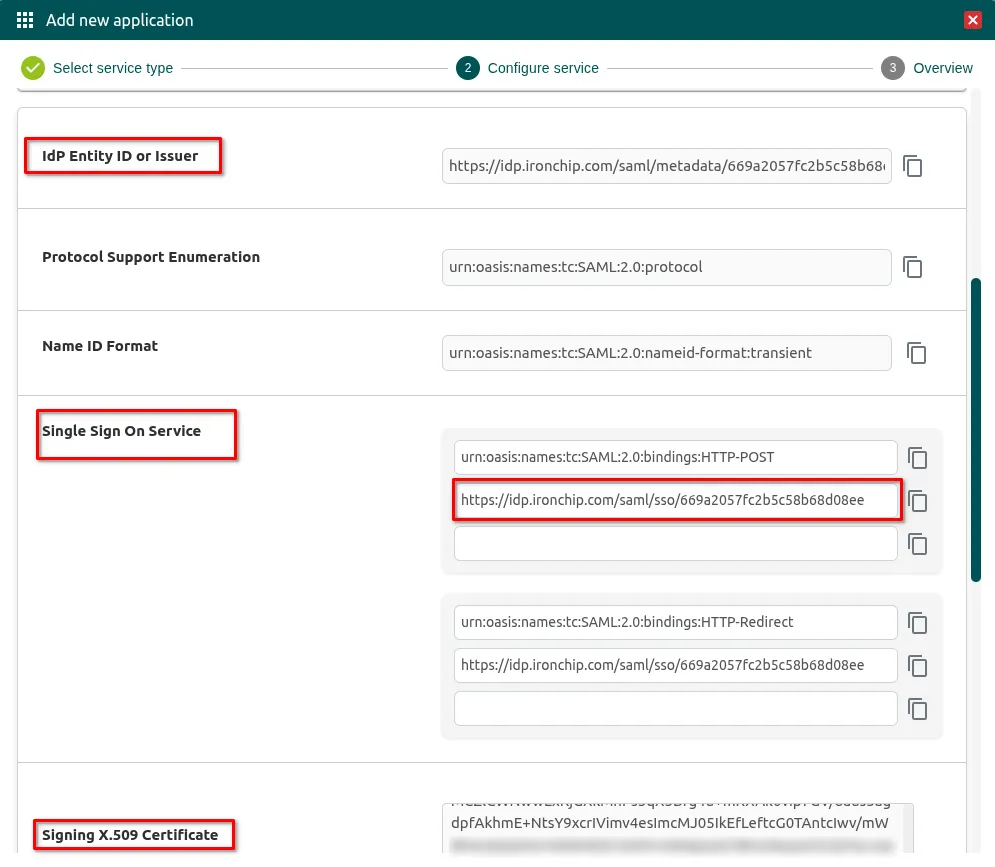Click the empty field in HTTP-POST group
Image resolution: width=995 pixels, height=867 pixels.
675,544
